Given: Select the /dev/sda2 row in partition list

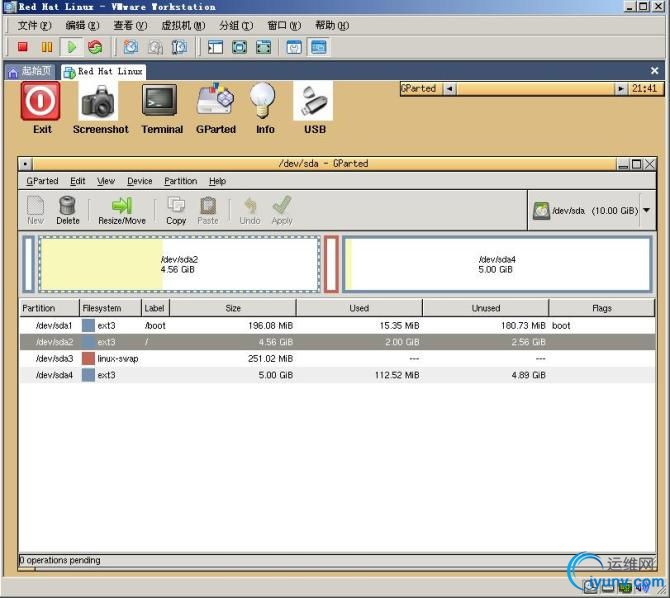Looking at the screenshot, I should coord(337,342).
